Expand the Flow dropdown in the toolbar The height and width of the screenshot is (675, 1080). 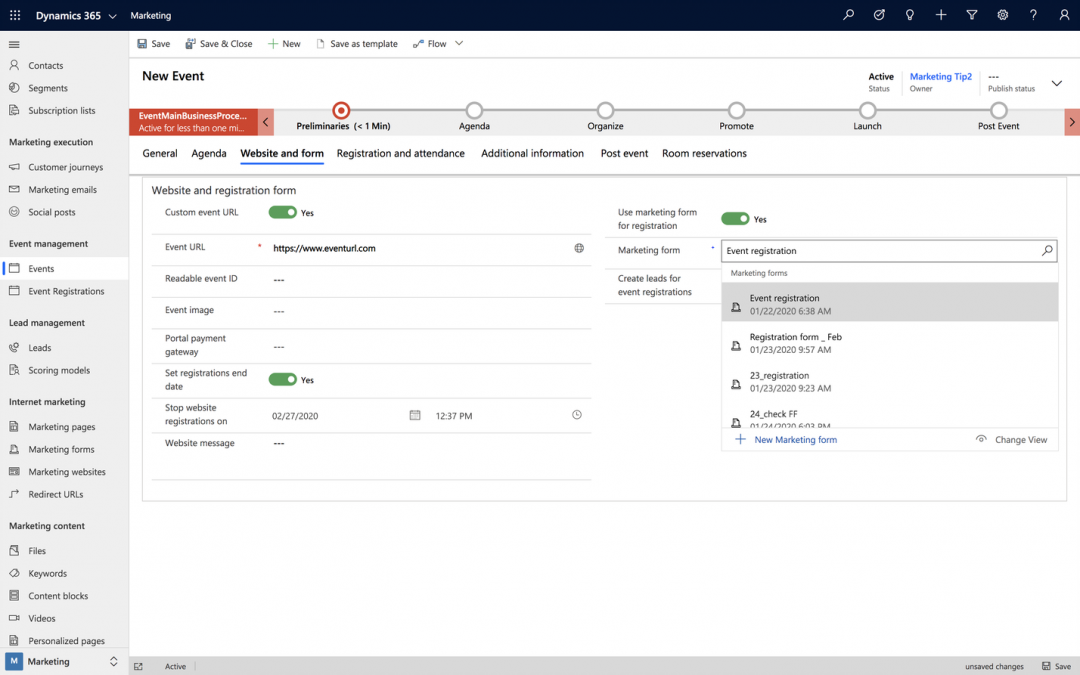458,43
